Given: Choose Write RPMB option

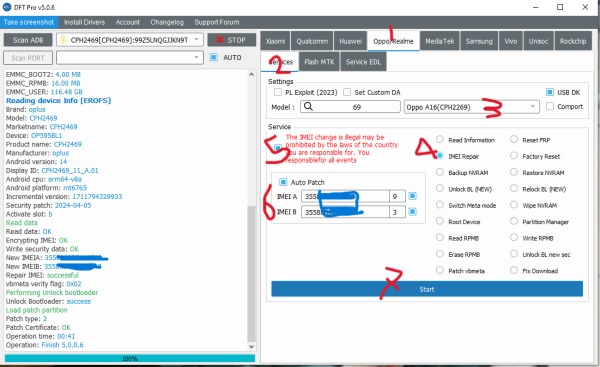Looking at the screenshot, I should [x=514, y=238].
